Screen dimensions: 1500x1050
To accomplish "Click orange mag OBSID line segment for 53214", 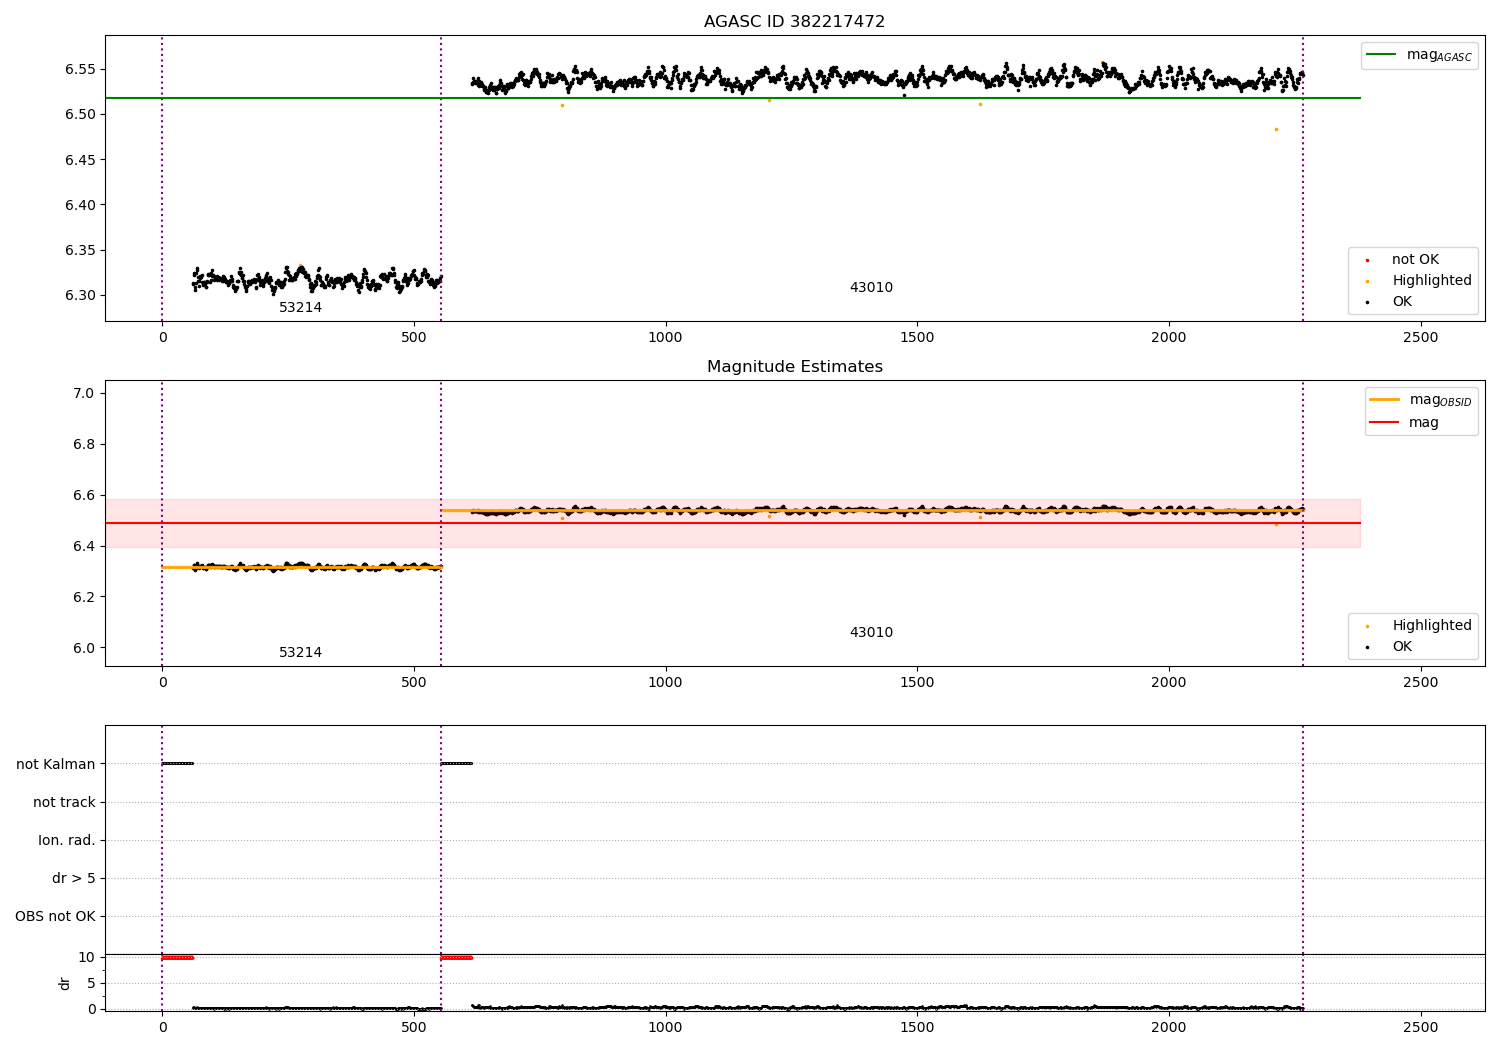I will 302,567.
